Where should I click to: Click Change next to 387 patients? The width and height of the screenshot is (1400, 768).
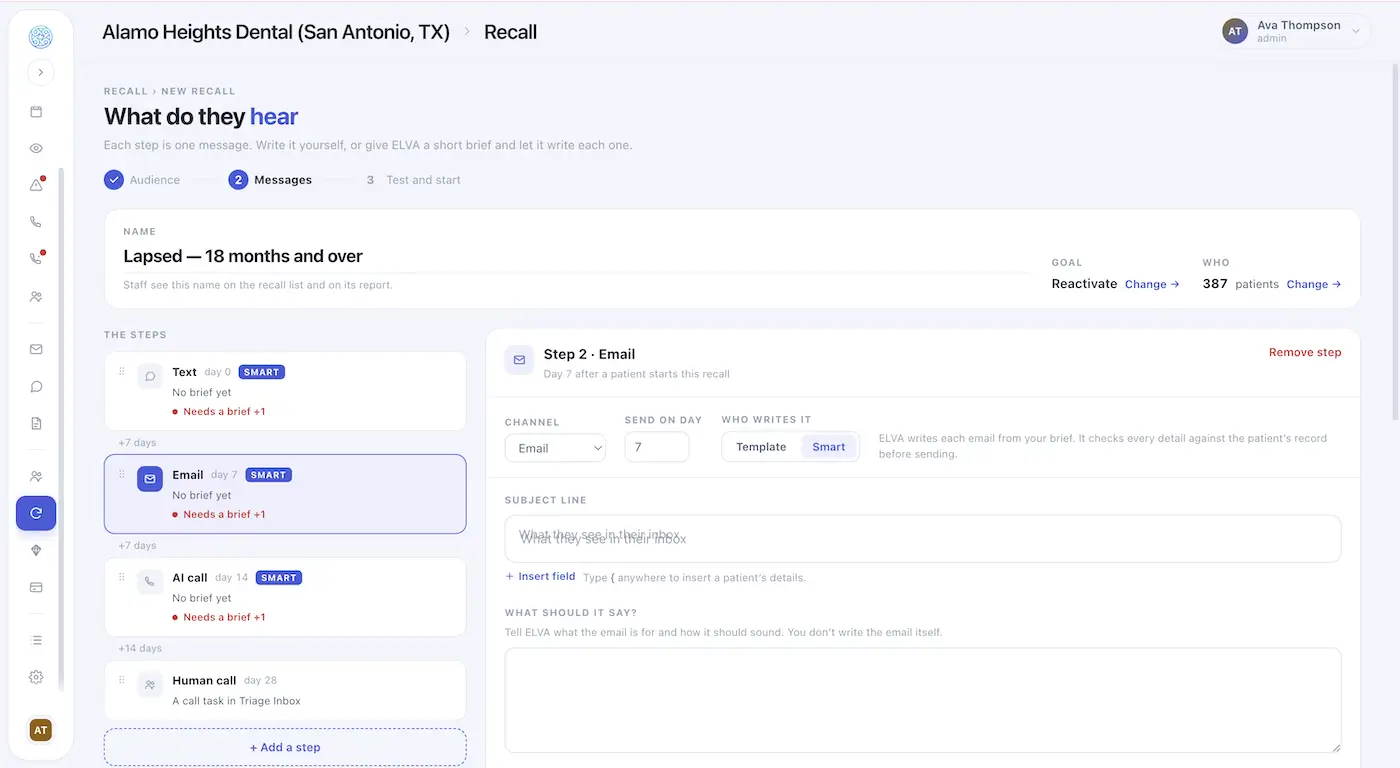tap(1314, 284)
